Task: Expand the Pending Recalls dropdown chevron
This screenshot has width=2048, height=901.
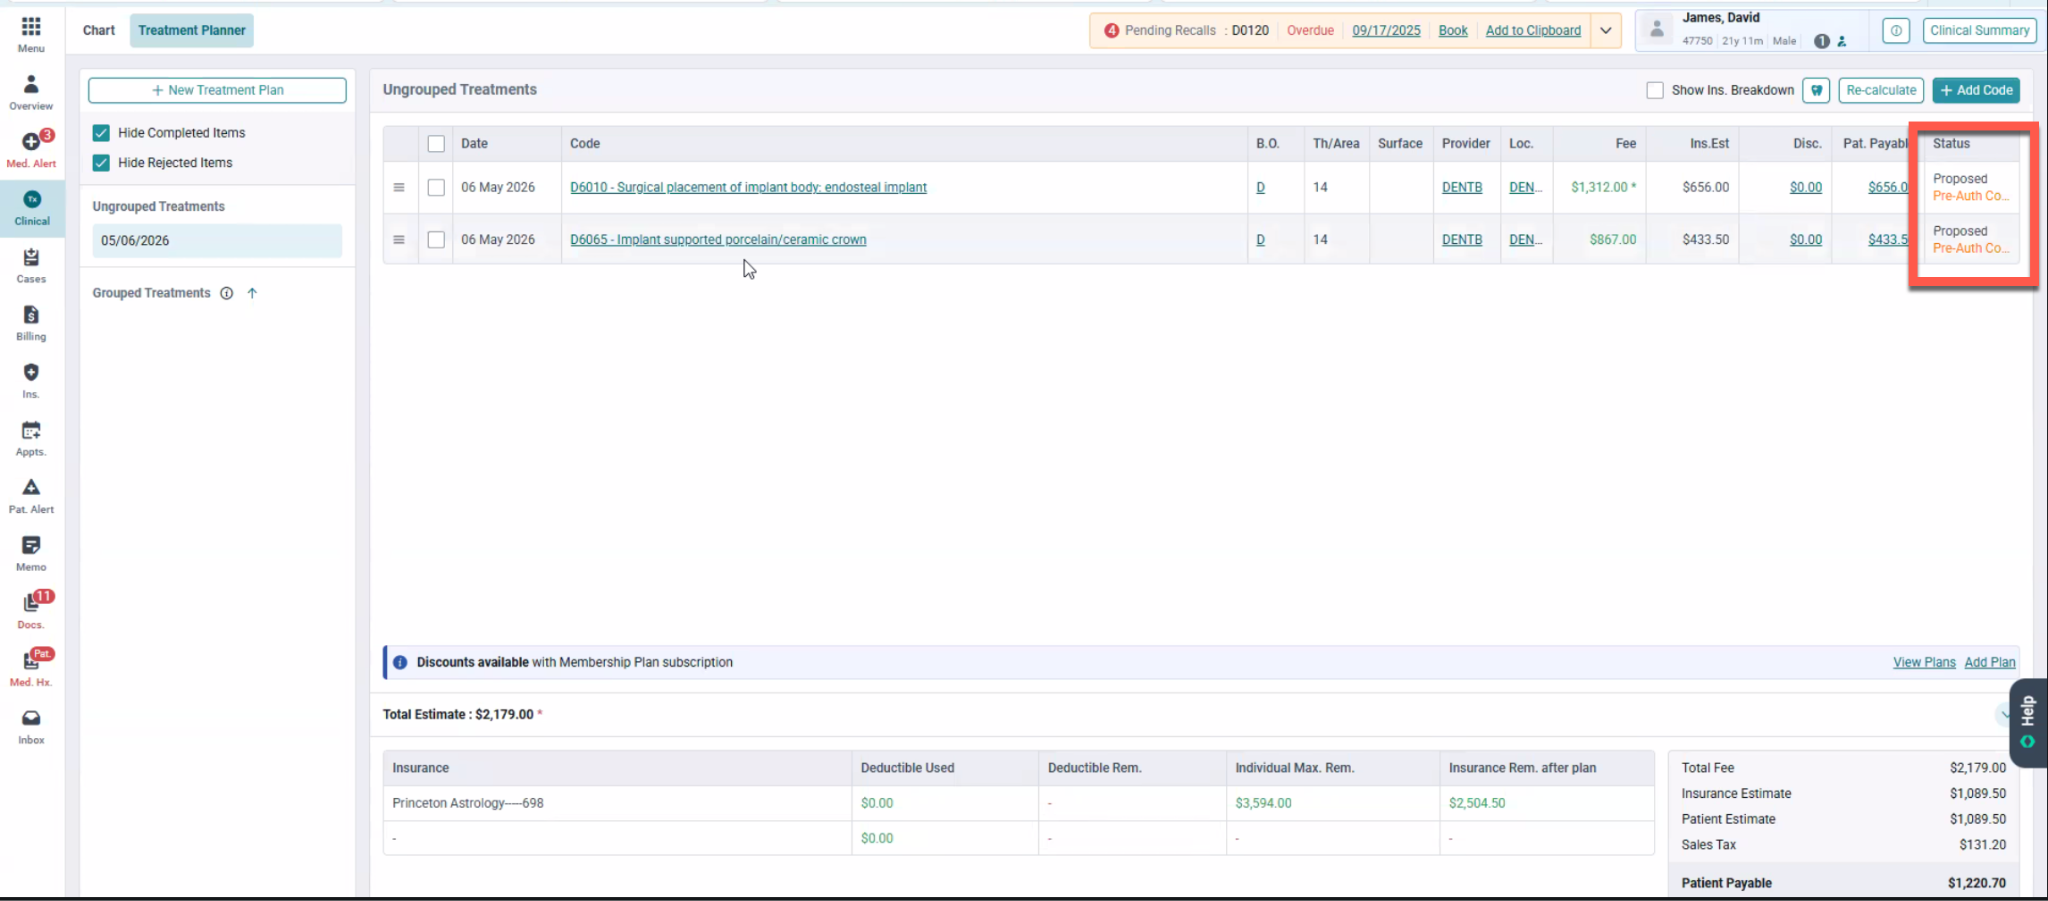Action: click(1605, 30)
